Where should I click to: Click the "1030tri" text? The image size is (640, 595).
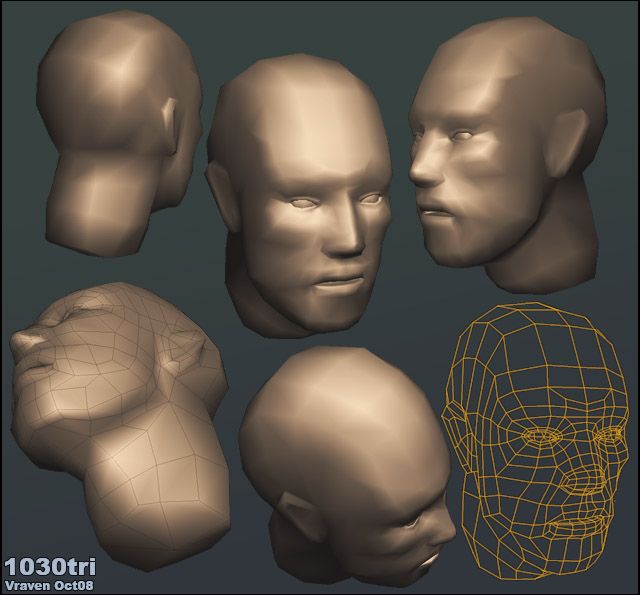(x=50, y=567)
